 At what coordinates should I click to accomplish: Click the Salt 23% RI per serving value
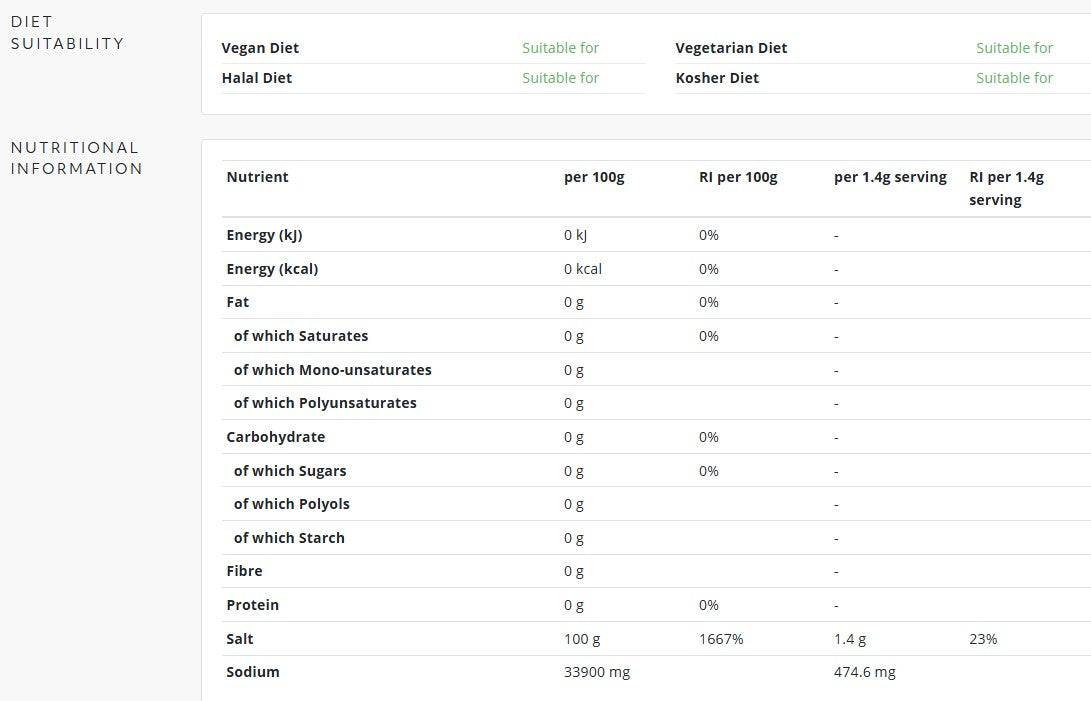coord(983,639)
